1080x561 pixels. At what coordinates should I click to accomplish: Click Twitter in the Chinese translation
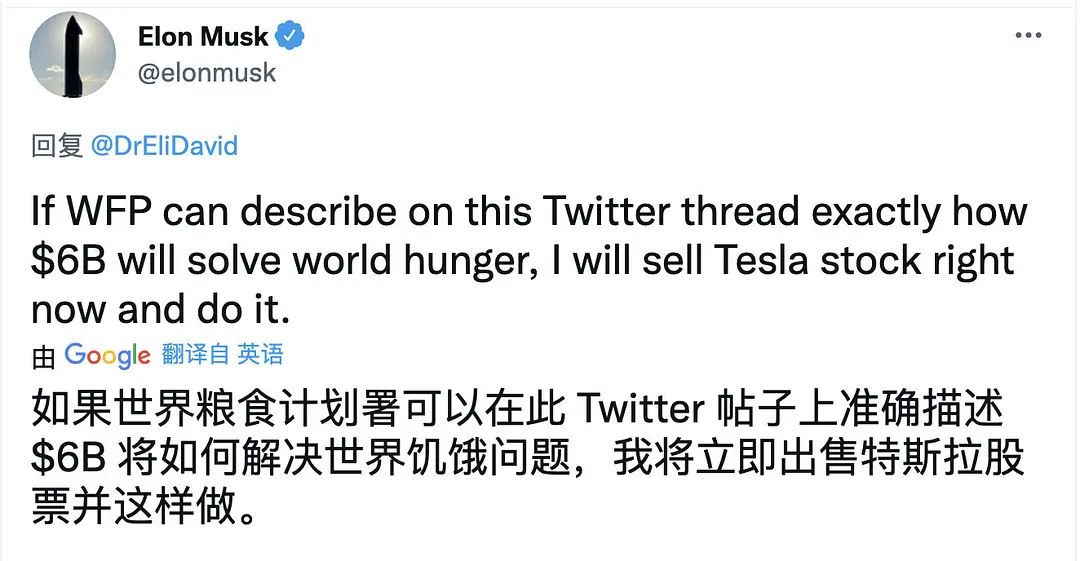(x=641, y=410)
